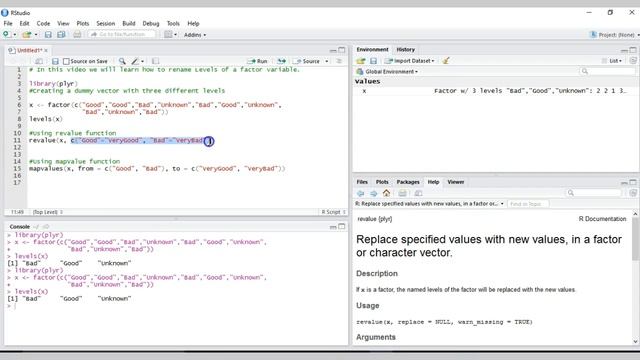
Task: Switch to the Files tab
Action: click(x=362, y=182)
